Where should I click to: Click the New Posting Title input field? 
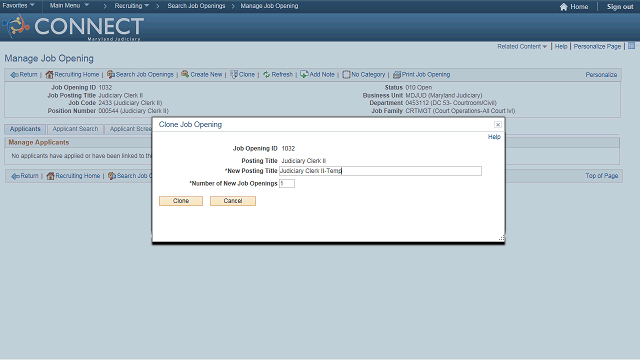click(380, 171)
